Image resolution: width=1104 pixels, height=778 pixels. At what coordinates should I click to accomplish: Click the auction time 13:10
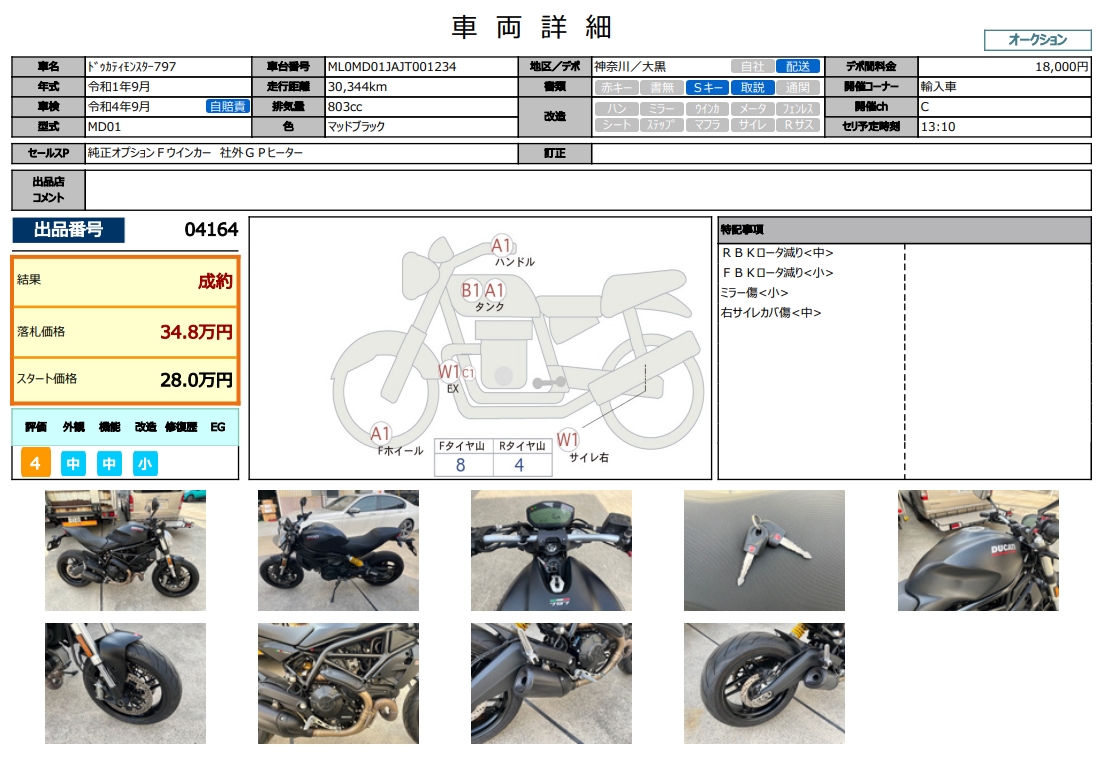click(938, 127)
